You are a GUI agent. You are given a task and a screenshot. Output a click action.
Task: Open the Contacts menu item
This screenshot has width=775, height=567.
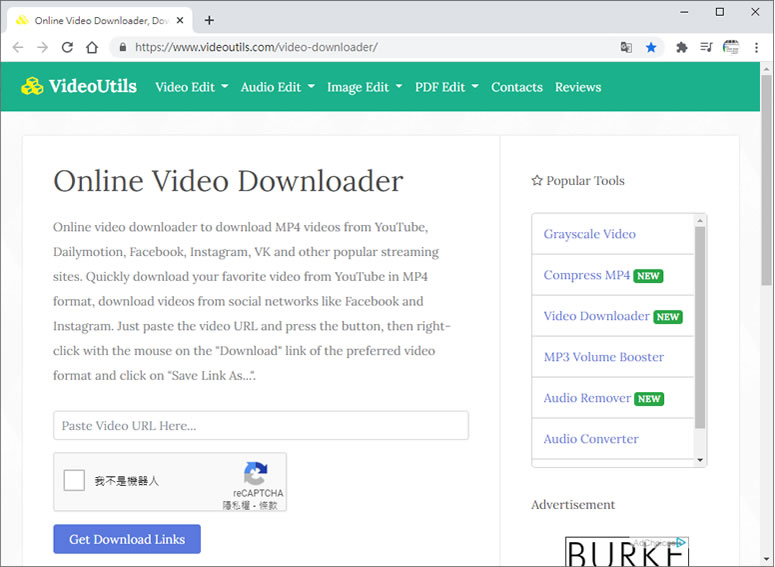tap(517, 87)
